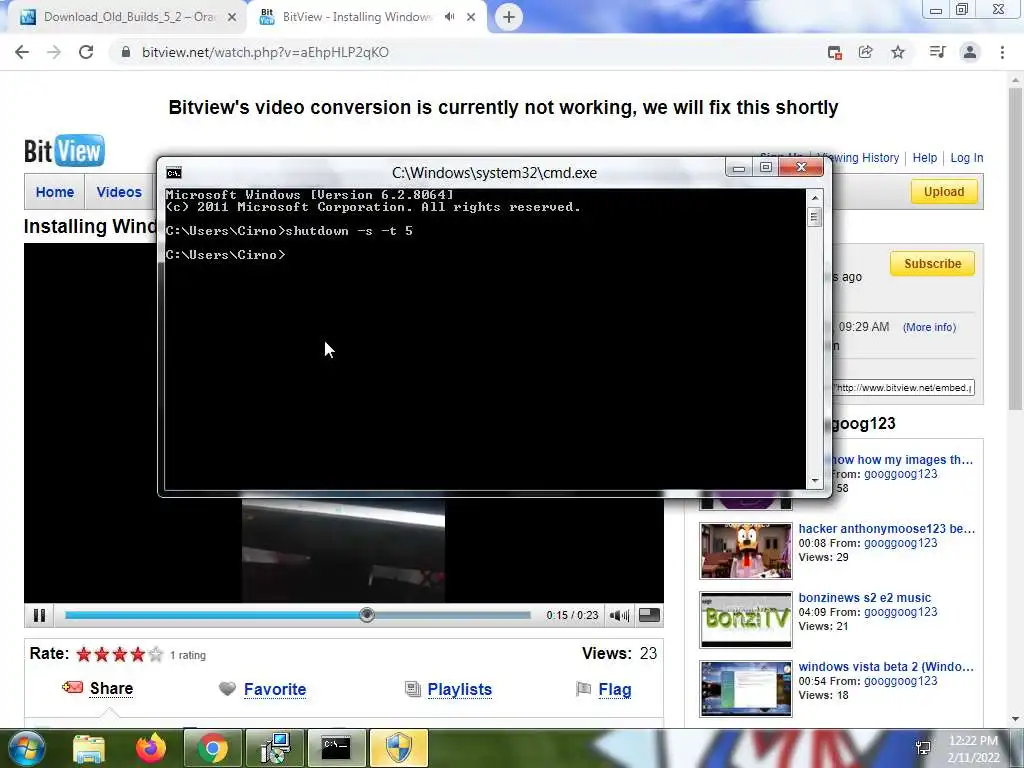Open hacker anthonymoose123 video title link

pos(886,528)
